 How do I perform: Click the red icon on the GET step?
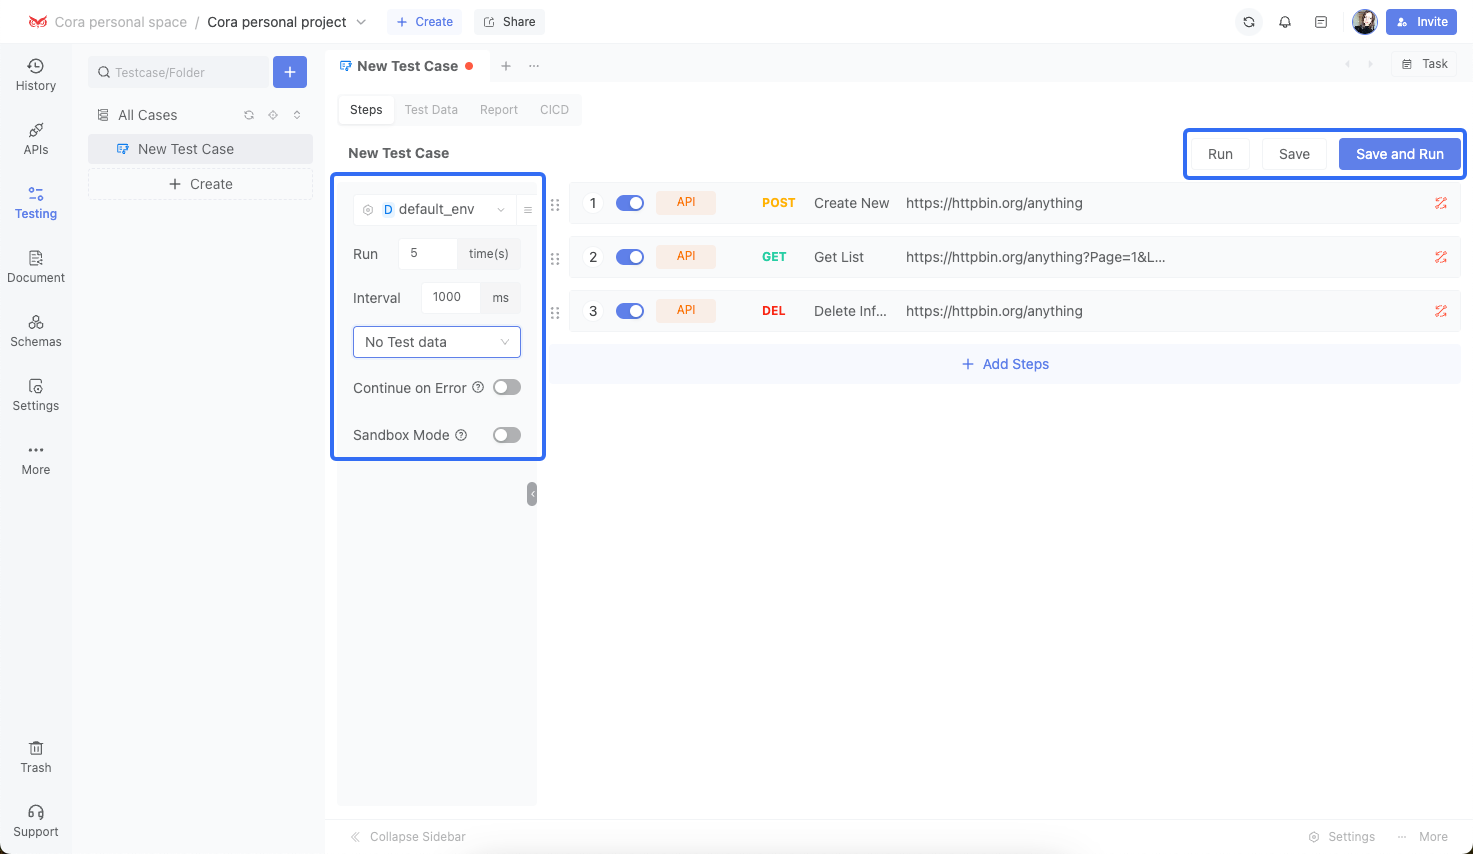pos(1441,257)
